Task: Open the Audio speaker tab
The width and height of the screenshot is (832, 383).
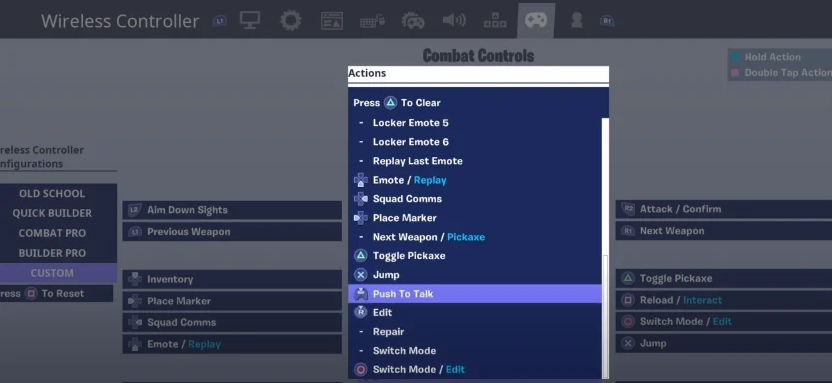Action: click(454, 21)
